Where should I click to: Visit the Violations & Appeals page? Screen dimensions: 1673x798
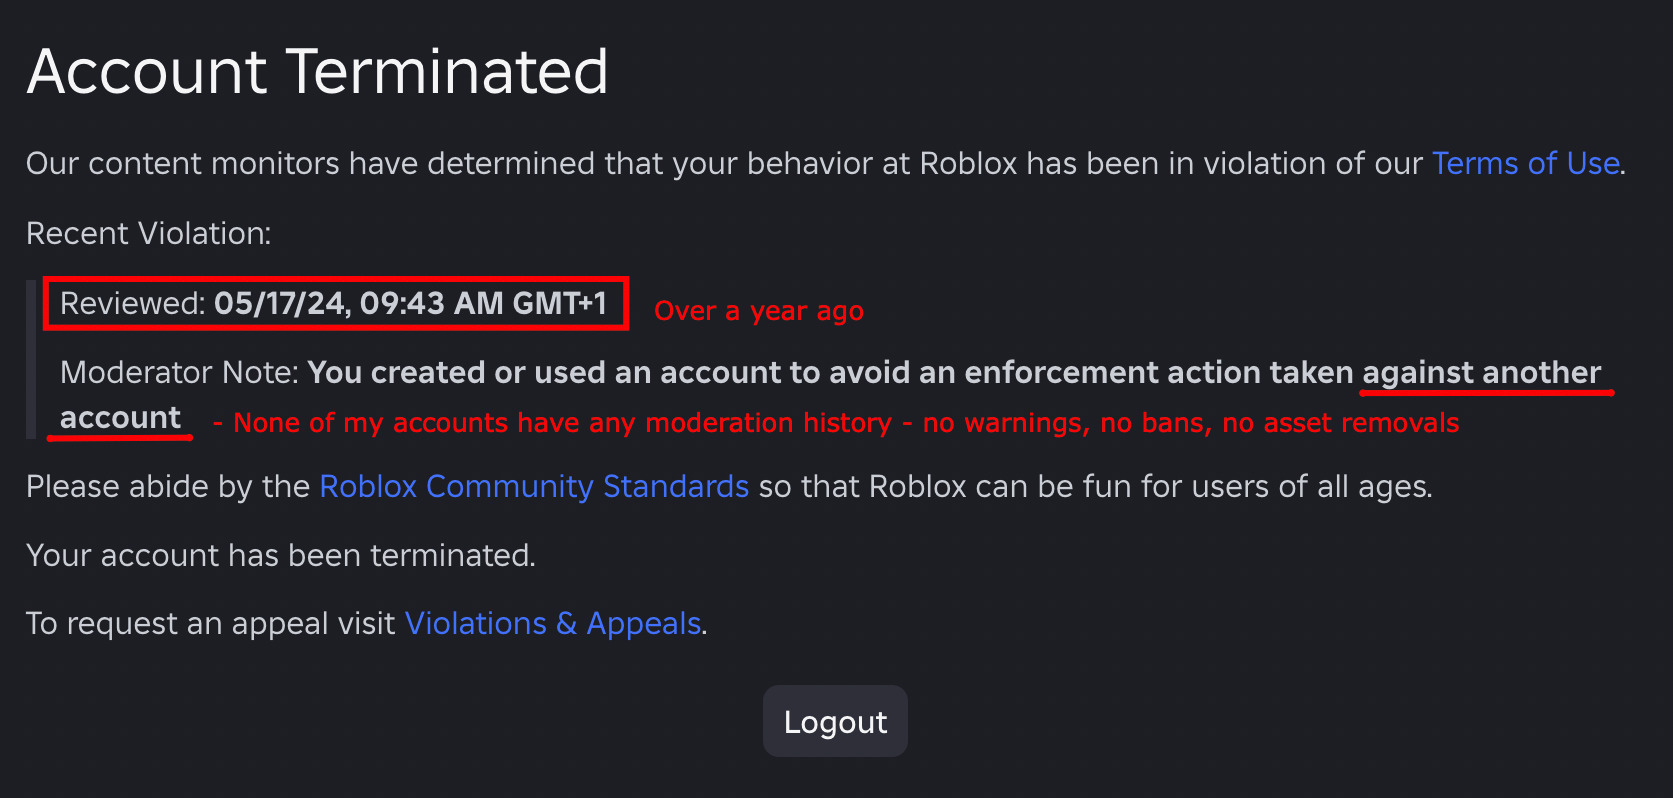click(552, 623)
